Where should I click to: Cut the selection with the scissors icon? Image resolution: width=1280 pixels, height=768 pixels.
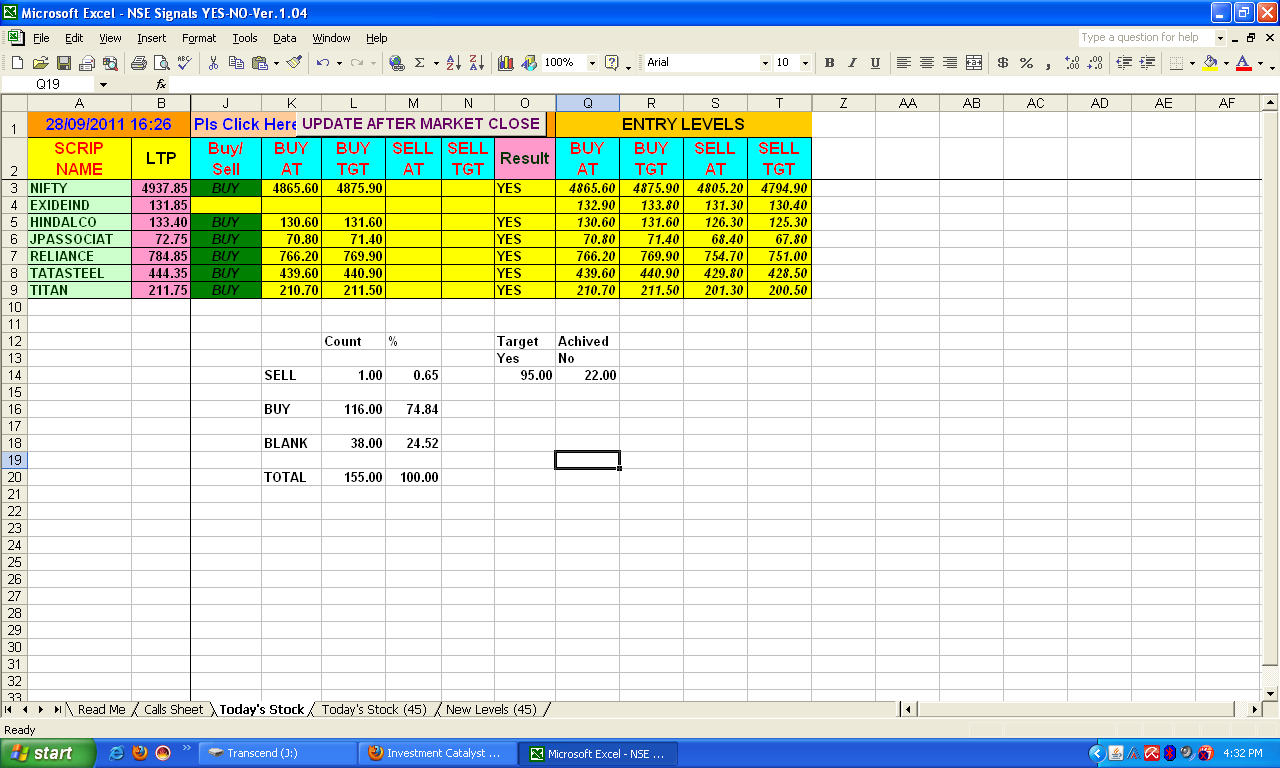click(213, 63)
